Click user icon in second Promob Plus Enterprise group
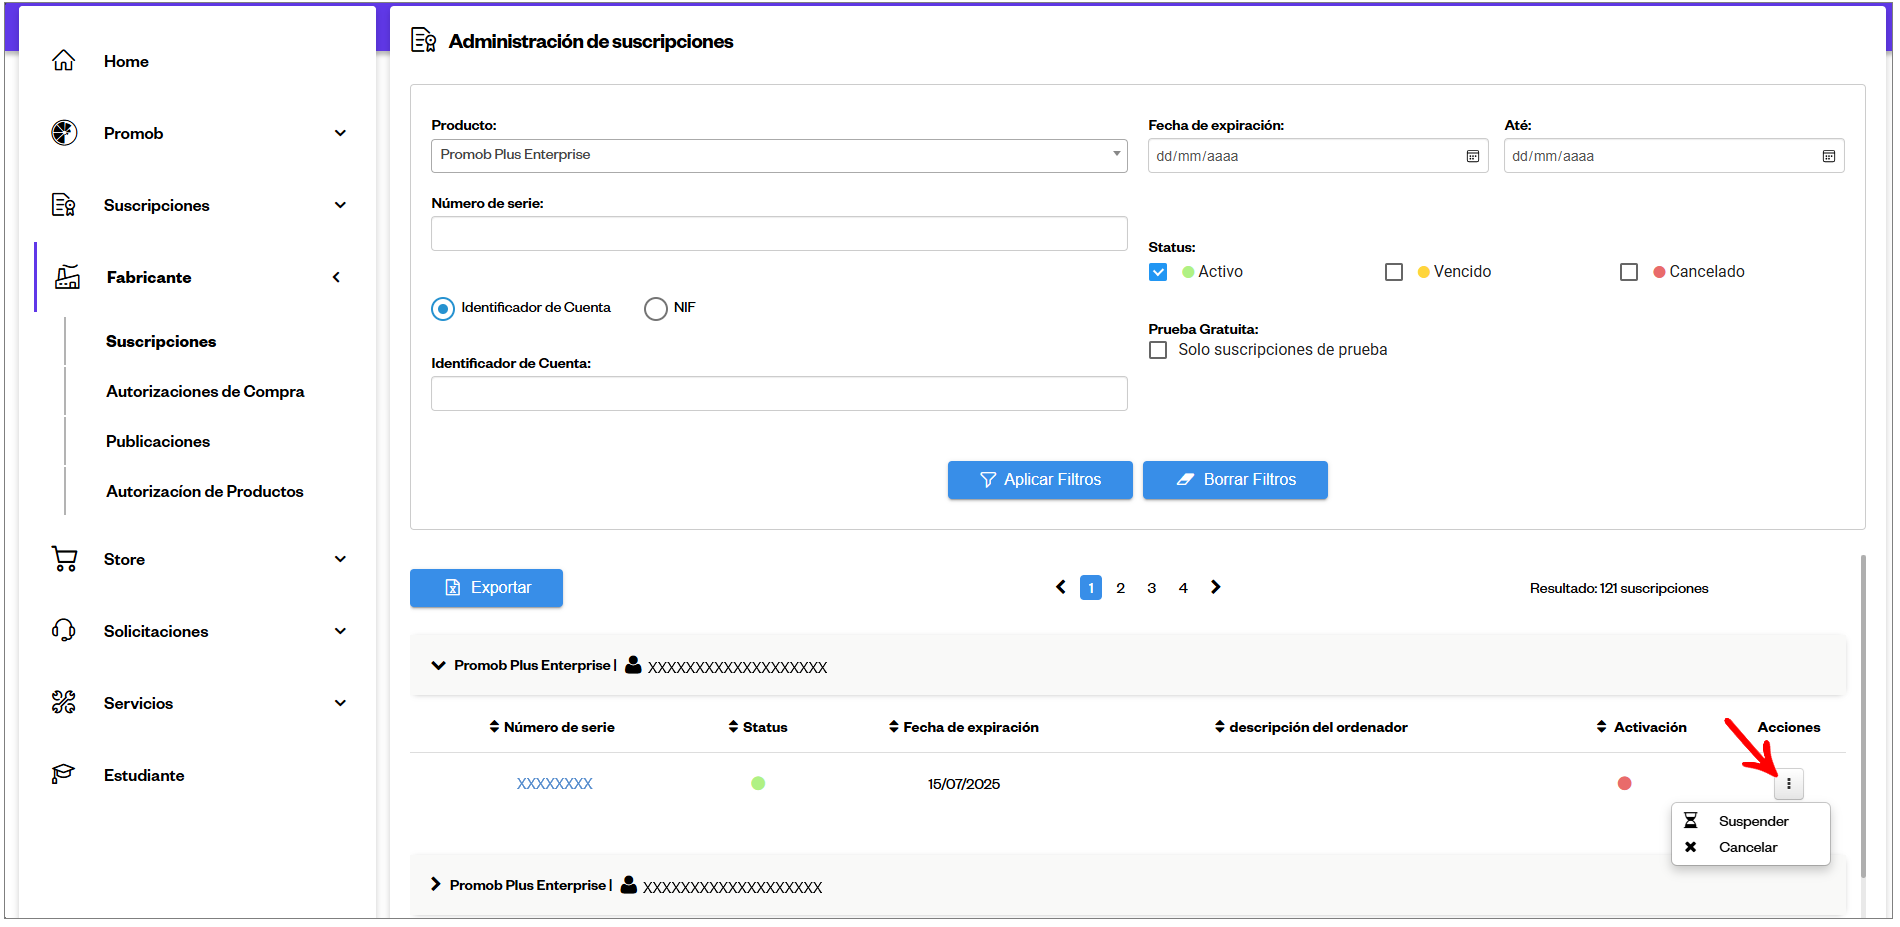The width and height of the screenshot is (1900, 927). [x=629, y=885]
